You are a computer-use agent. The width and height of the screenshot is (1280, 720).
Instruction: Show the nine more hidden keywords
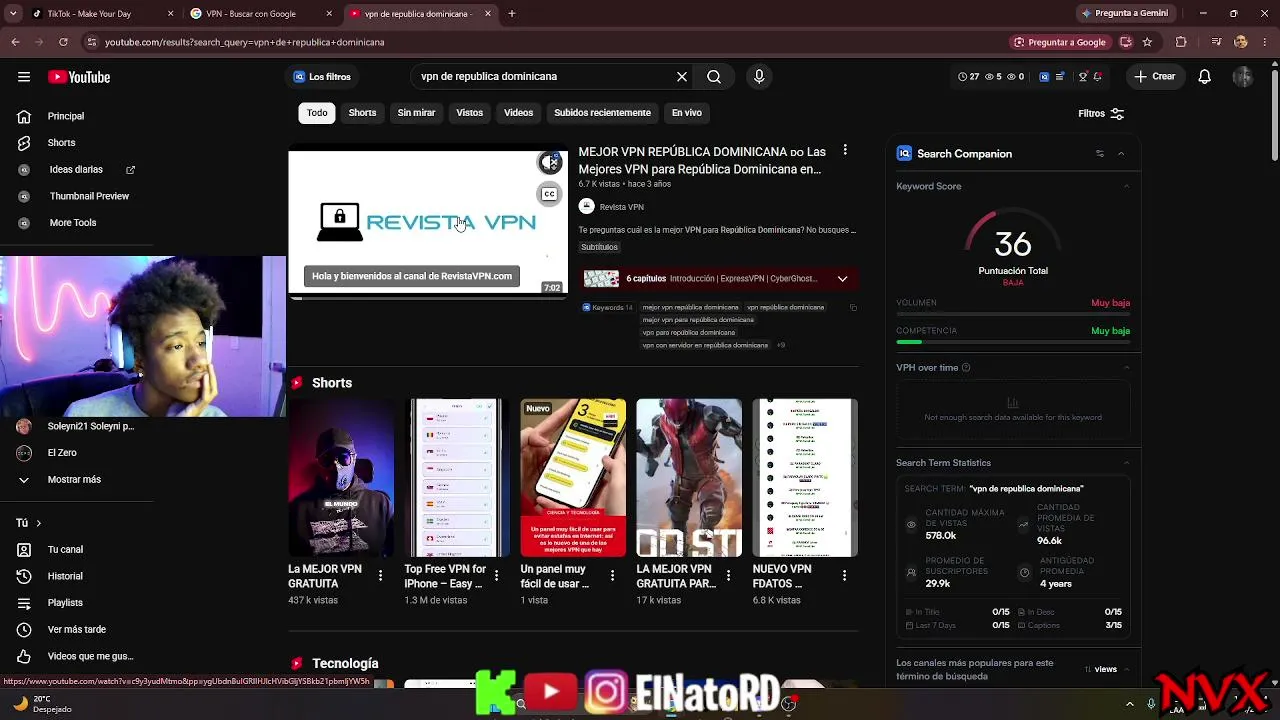pyautogui.click(x=781, y=346)
